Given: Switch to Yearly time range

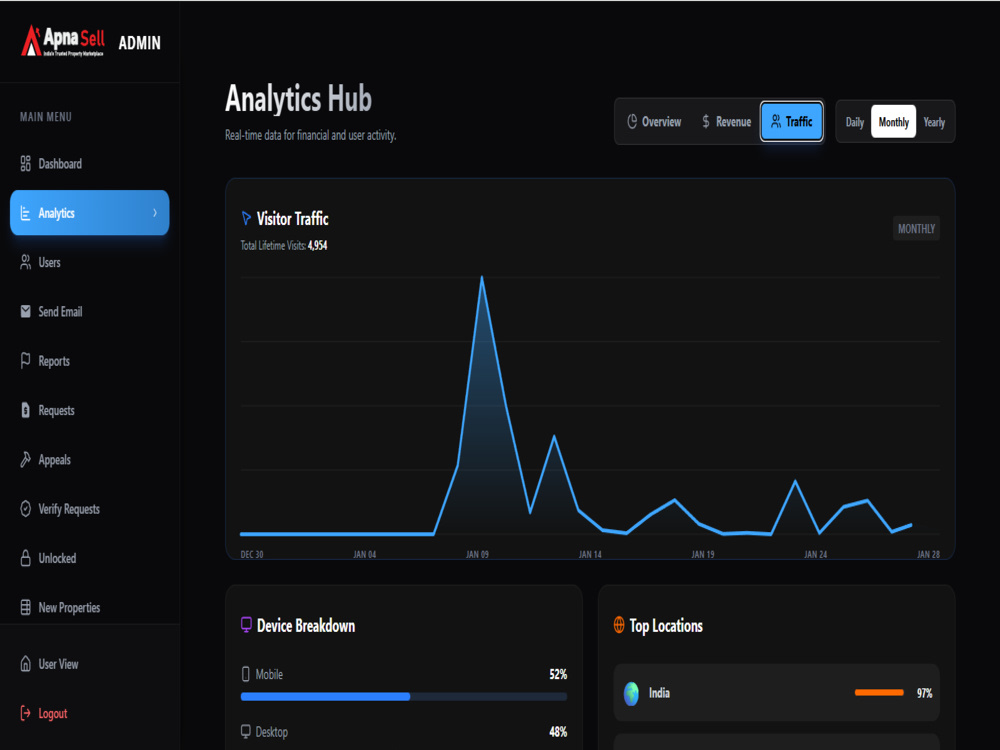Looking at the screenshot, I should 934,122.
